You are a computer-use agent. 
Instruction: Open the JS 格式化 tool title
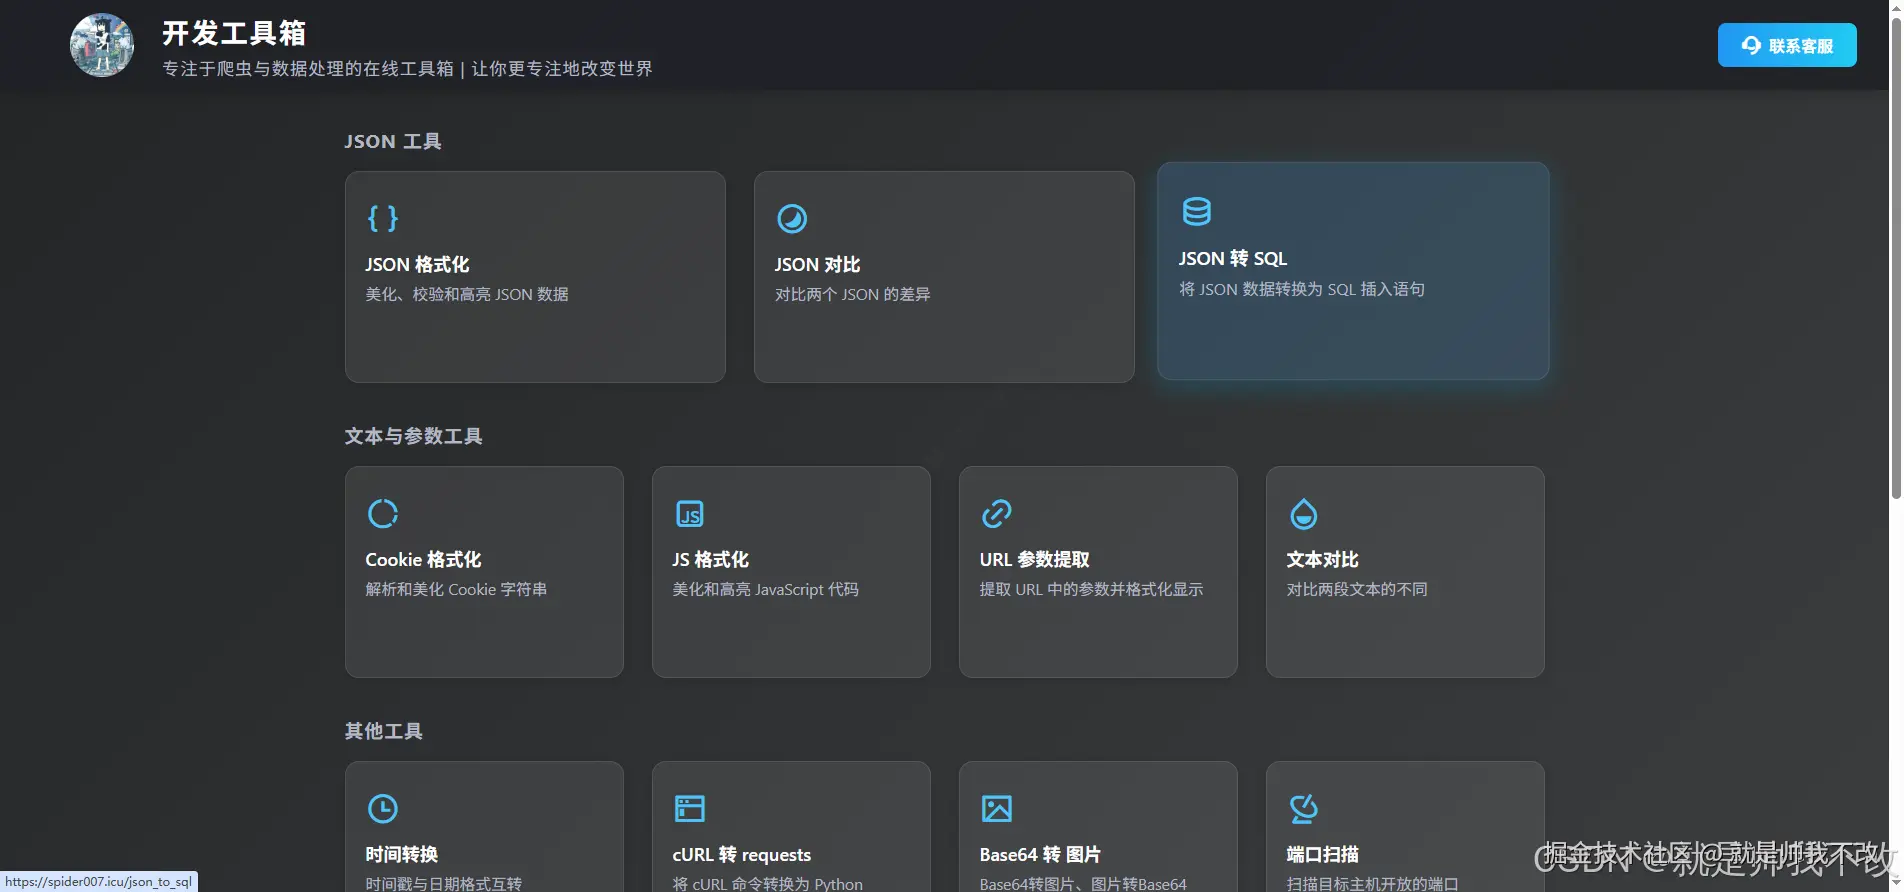click(710, 560)
